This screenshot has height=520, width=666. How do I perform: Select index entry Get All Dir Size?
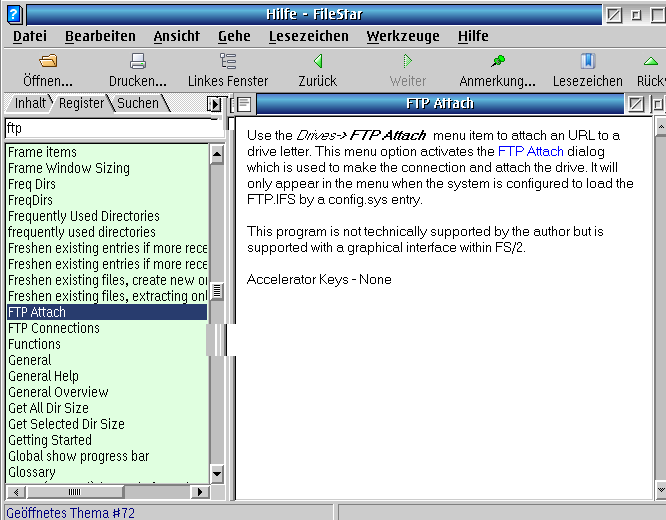pos(107,408)
